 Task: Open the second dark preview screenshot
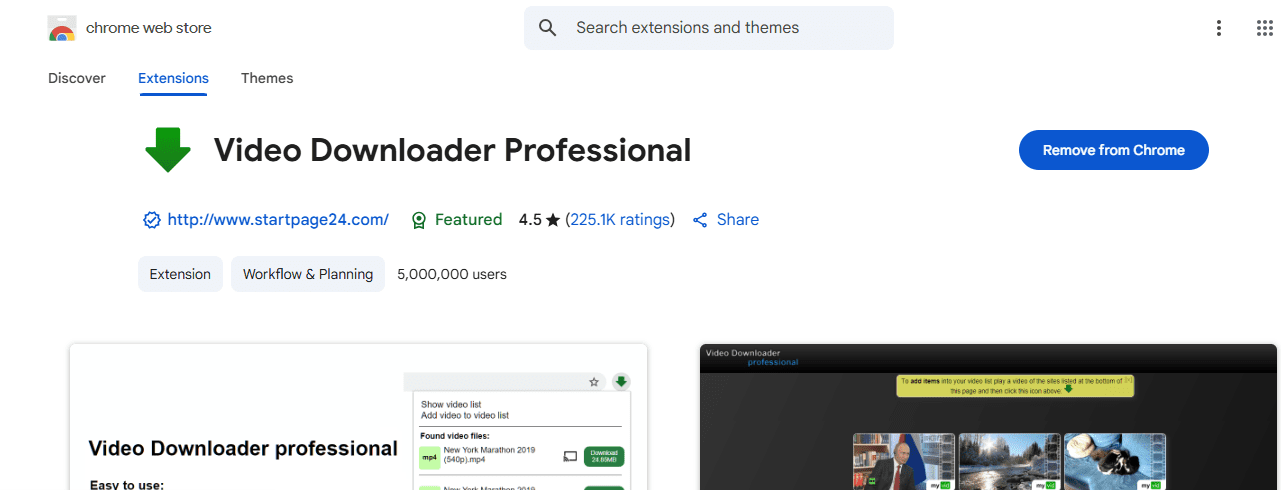click(x=988, y=417)
